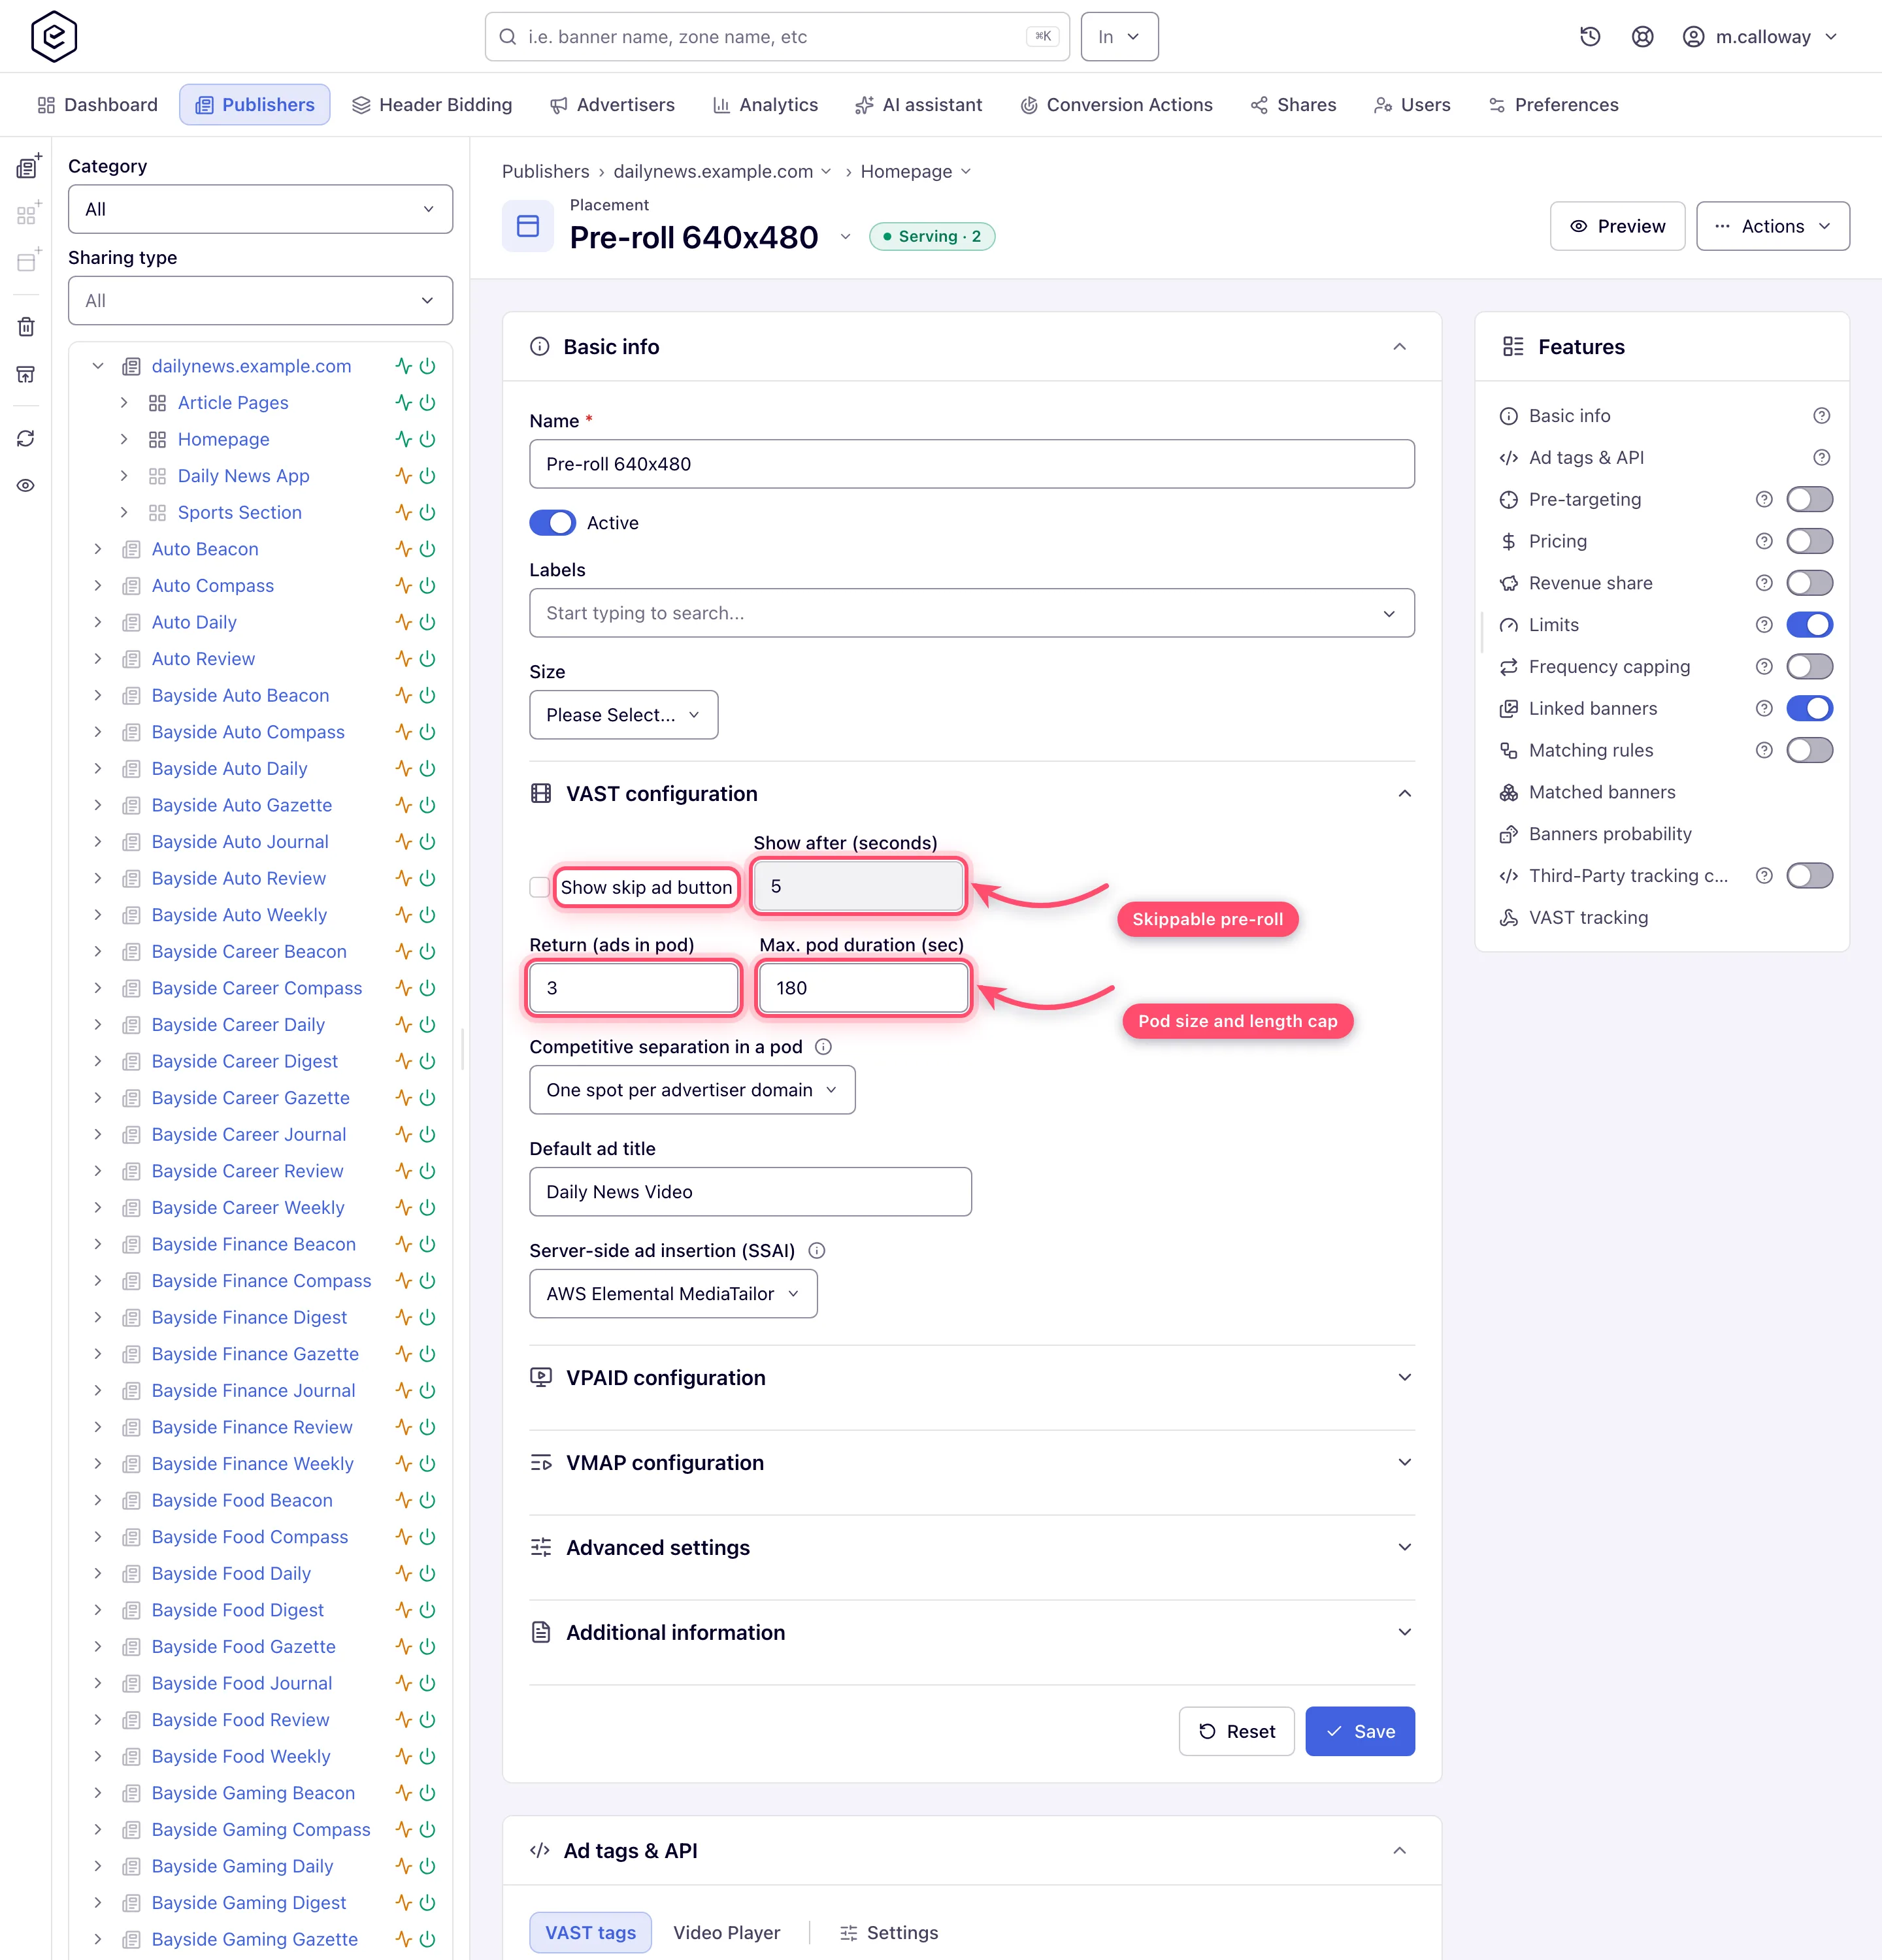Open the Competitive separation dropdown
The height and width of the screenshot is (1960, 1882).
click(692, 1090)
